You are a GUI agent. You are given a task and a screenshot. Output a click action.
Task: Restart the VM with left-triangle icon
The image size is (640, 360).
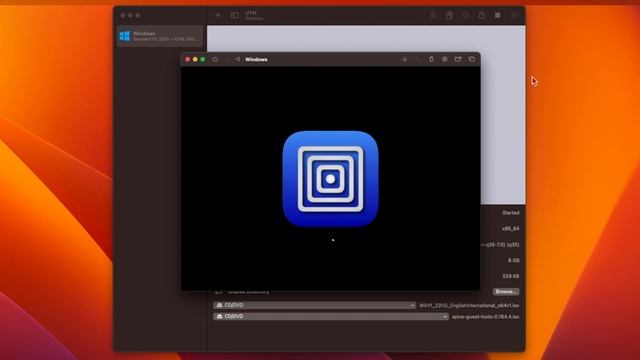coord(238,60)
